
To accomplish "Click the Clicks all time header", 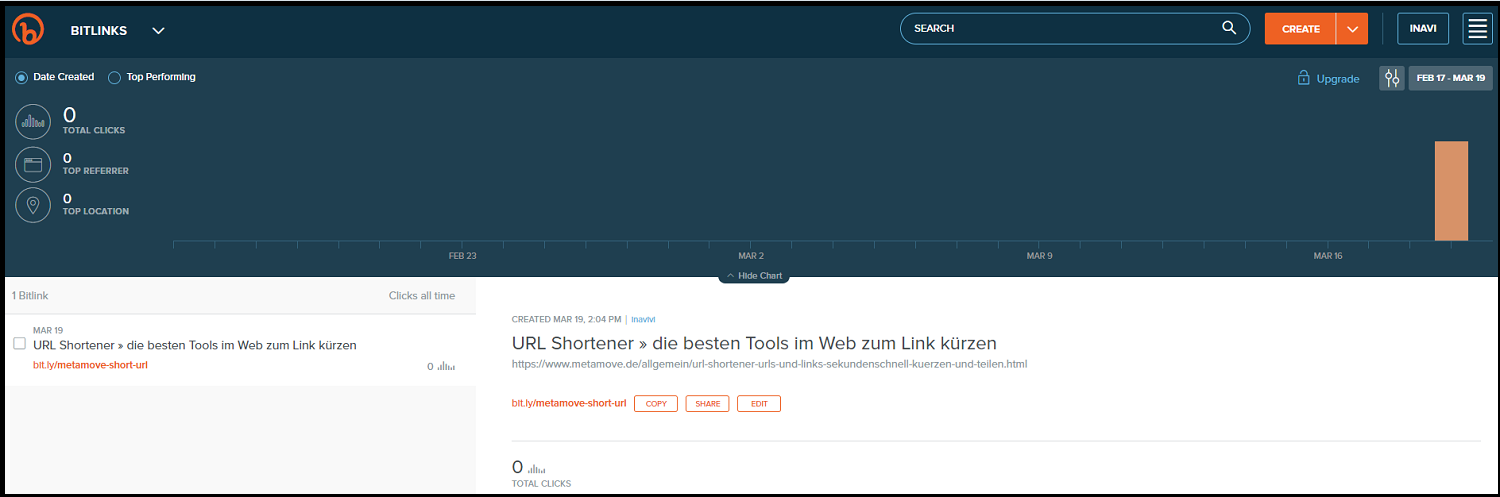I will [422, 296].
